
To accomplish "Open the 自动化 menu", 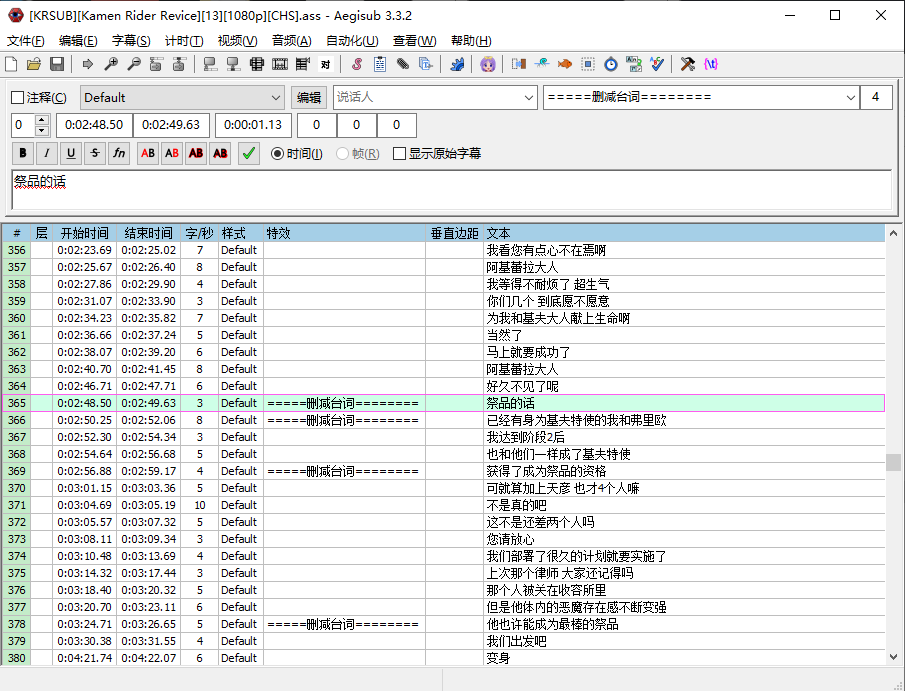I will [x=352, y=41].
